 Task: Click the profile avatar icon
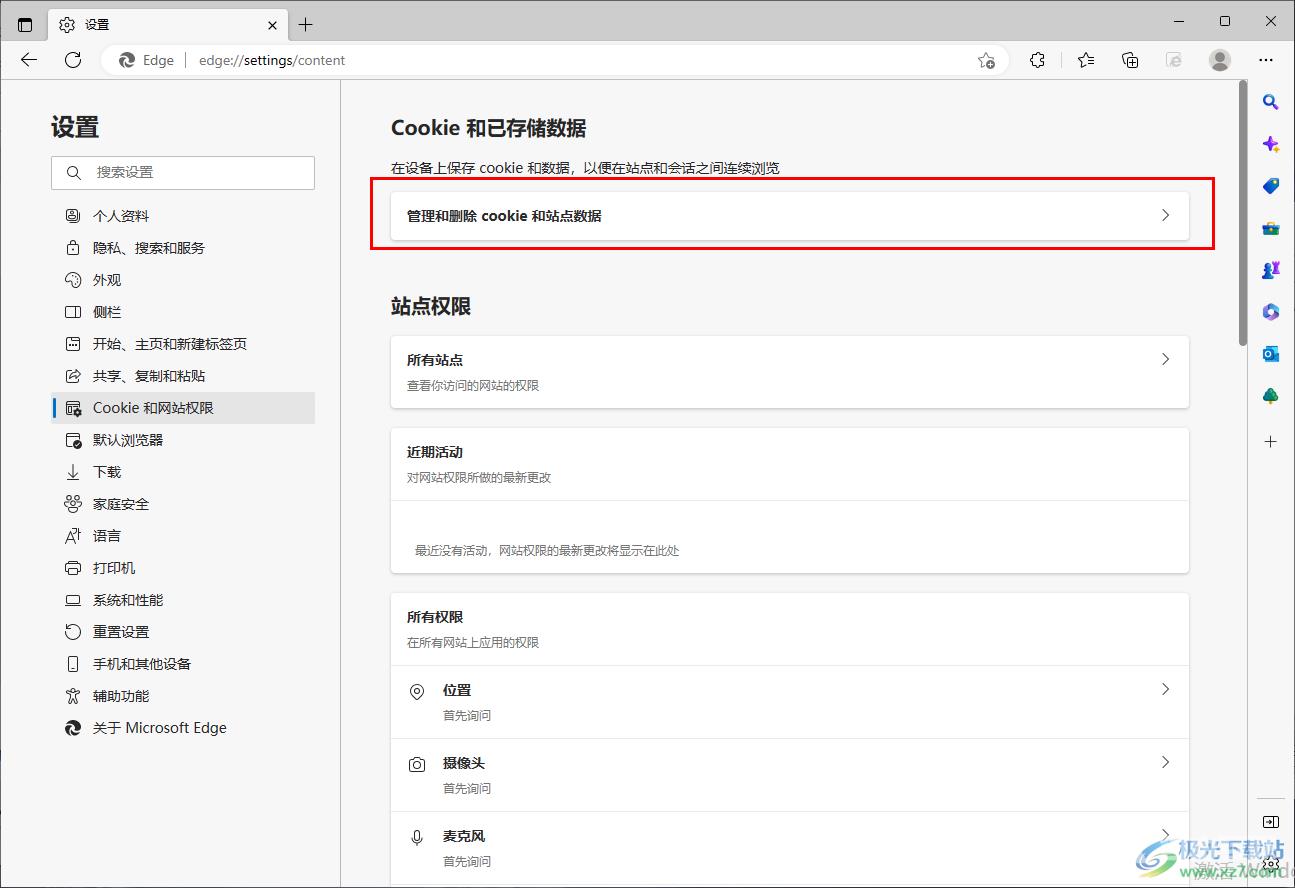1220,60
